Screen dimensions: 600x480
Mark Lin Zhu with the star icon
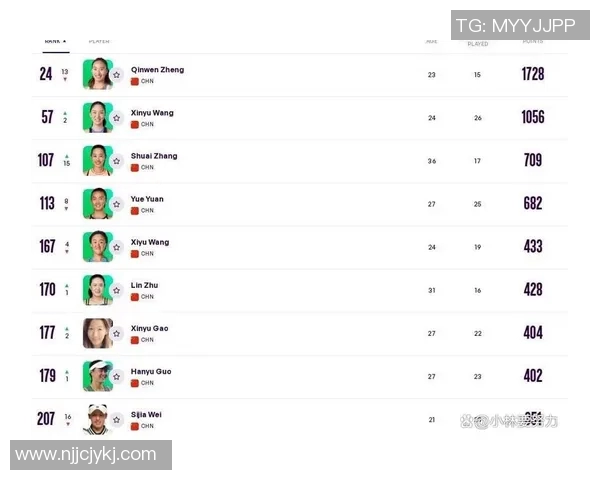(116, 290)
